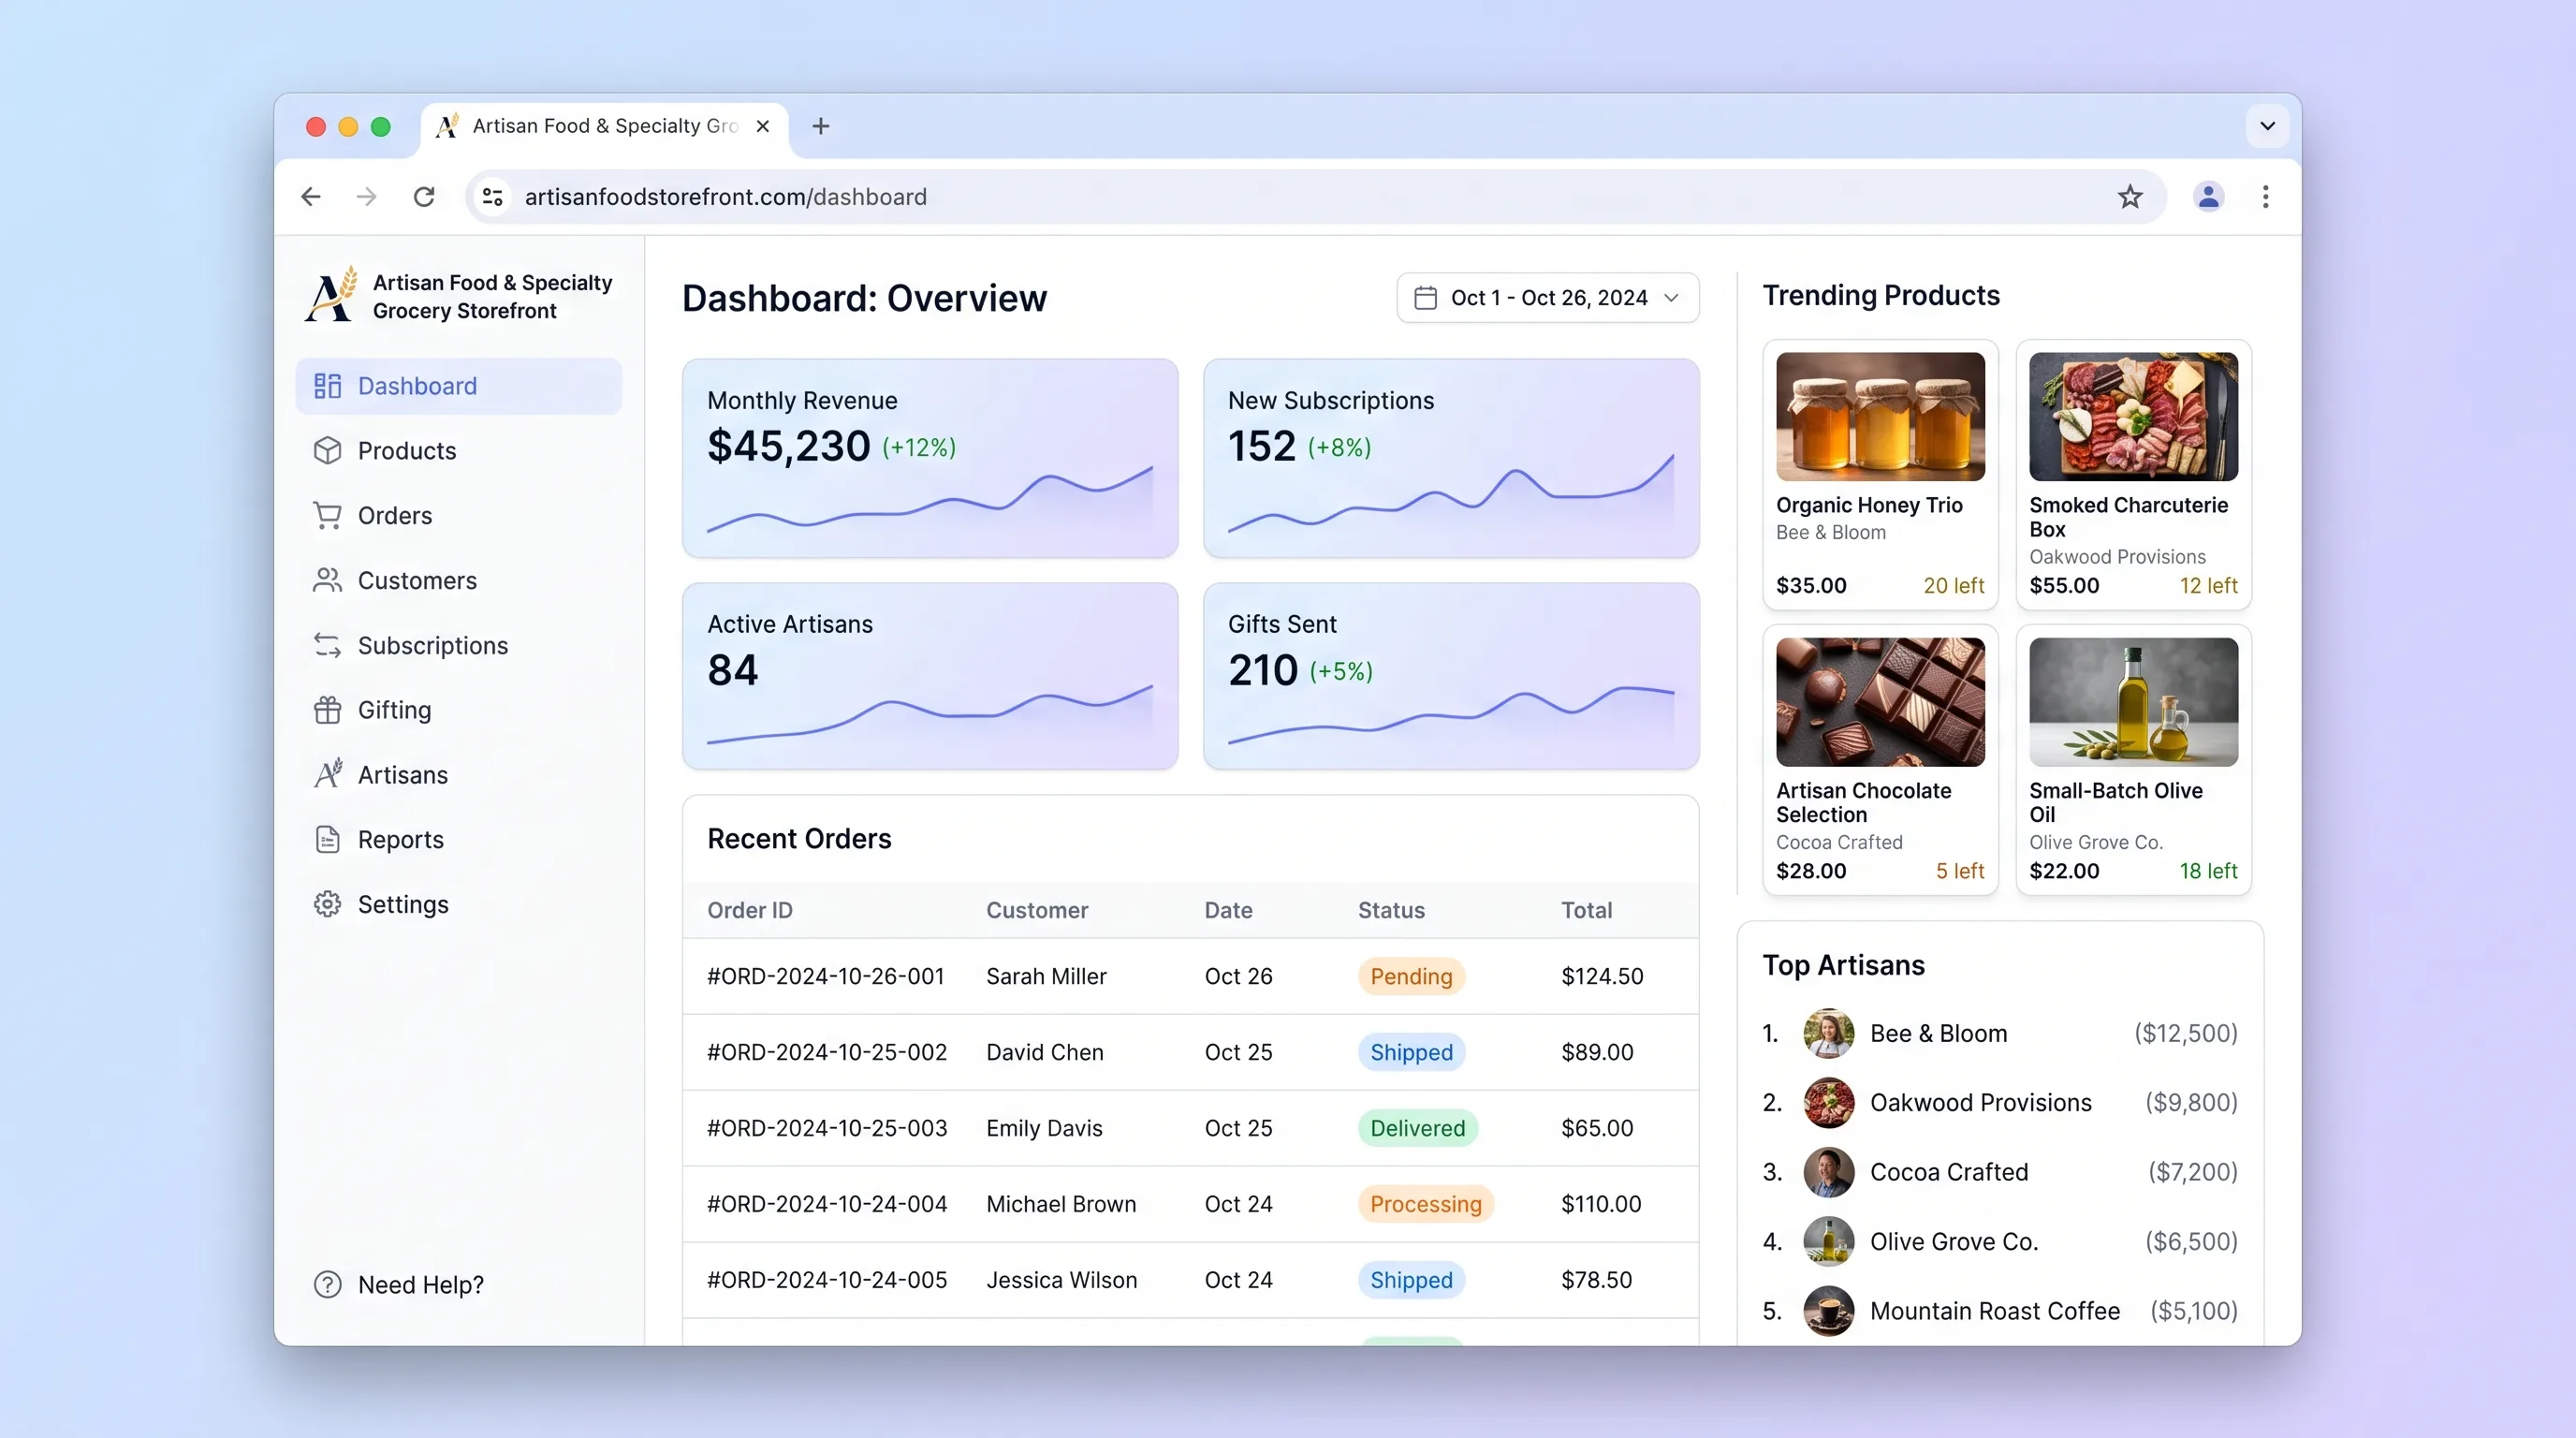Click the Artisans wheat icon
Viewport: 2576px width, 1438px height.
coord(327,774)
